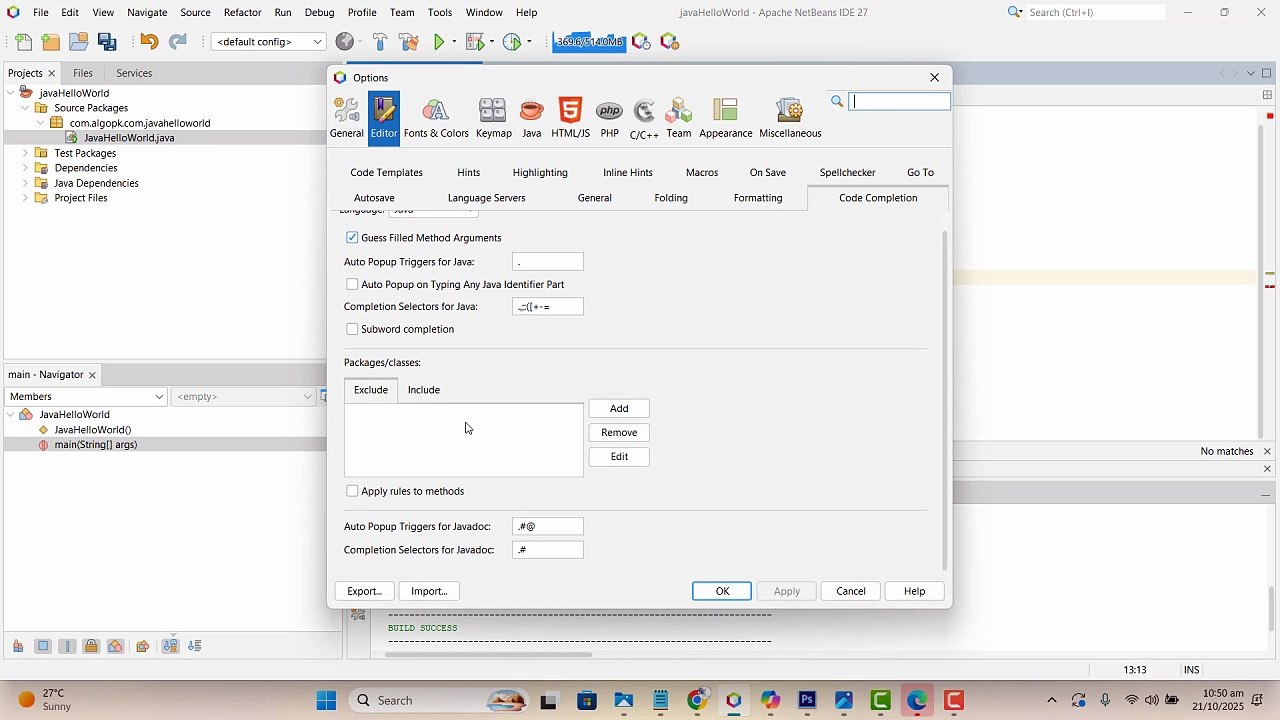Click the Open Project folder icon
The height and width of the screenshot is (720, 1280).
79,42
